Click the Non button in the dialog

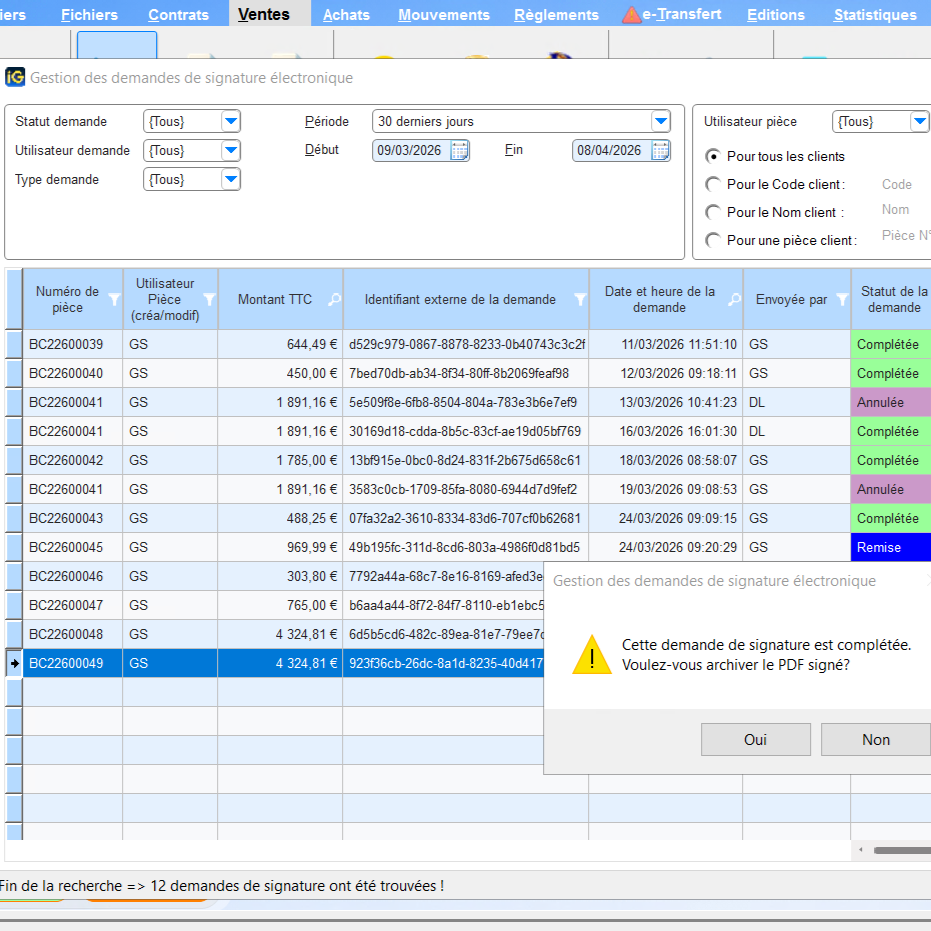coord(875,740)
